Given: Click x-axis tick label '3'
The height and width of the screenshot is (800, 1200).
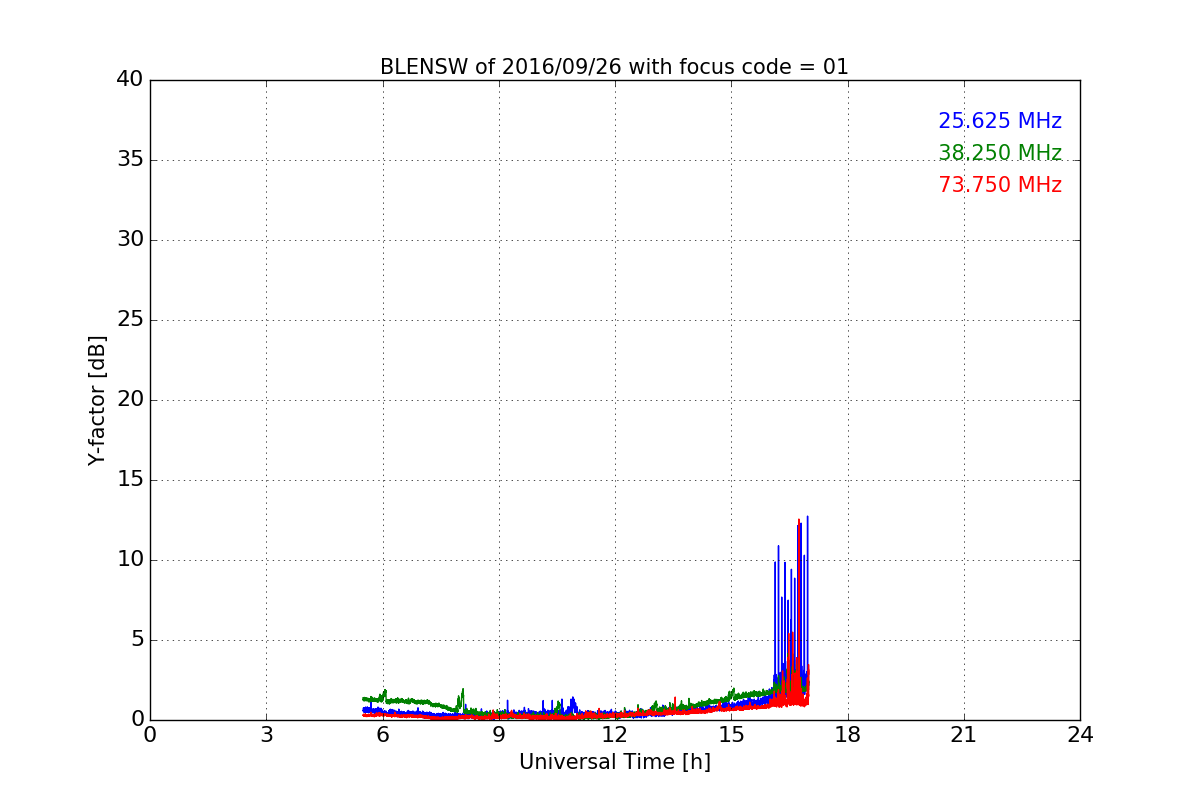Looking at the screenshot, I should click(266, 735).
